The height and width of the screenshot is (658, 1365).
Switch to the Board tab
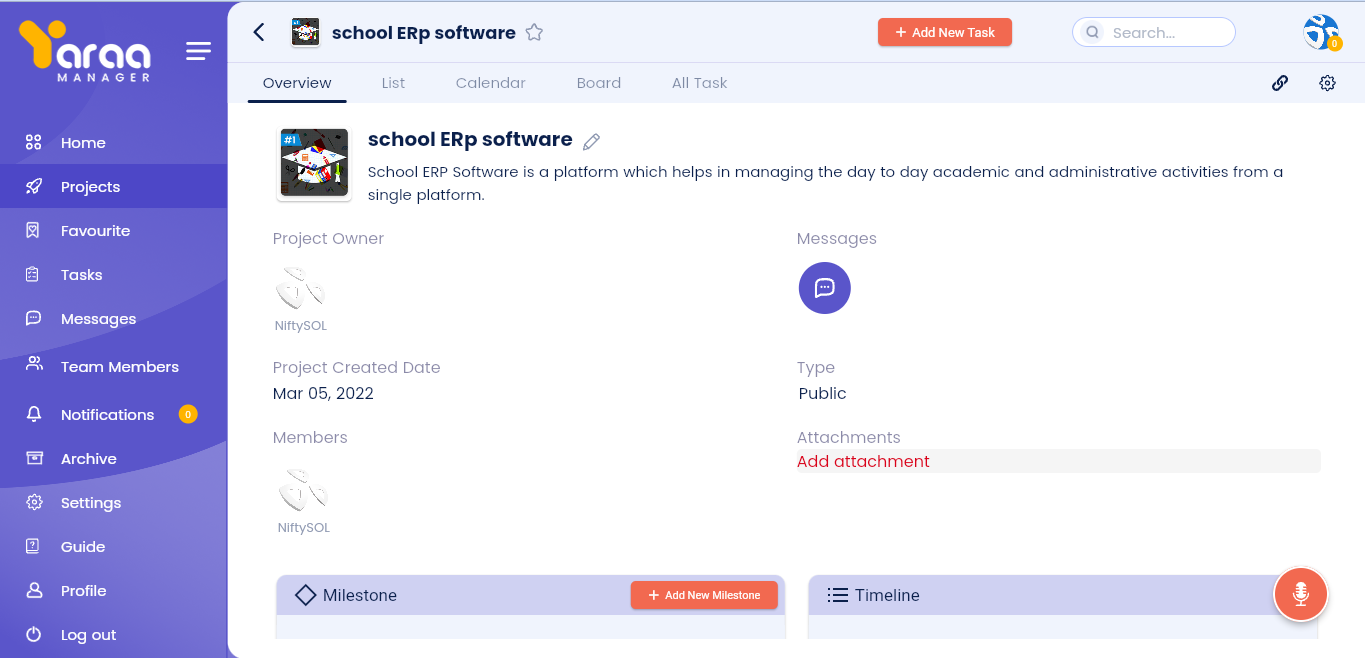[x=598, y=83]
